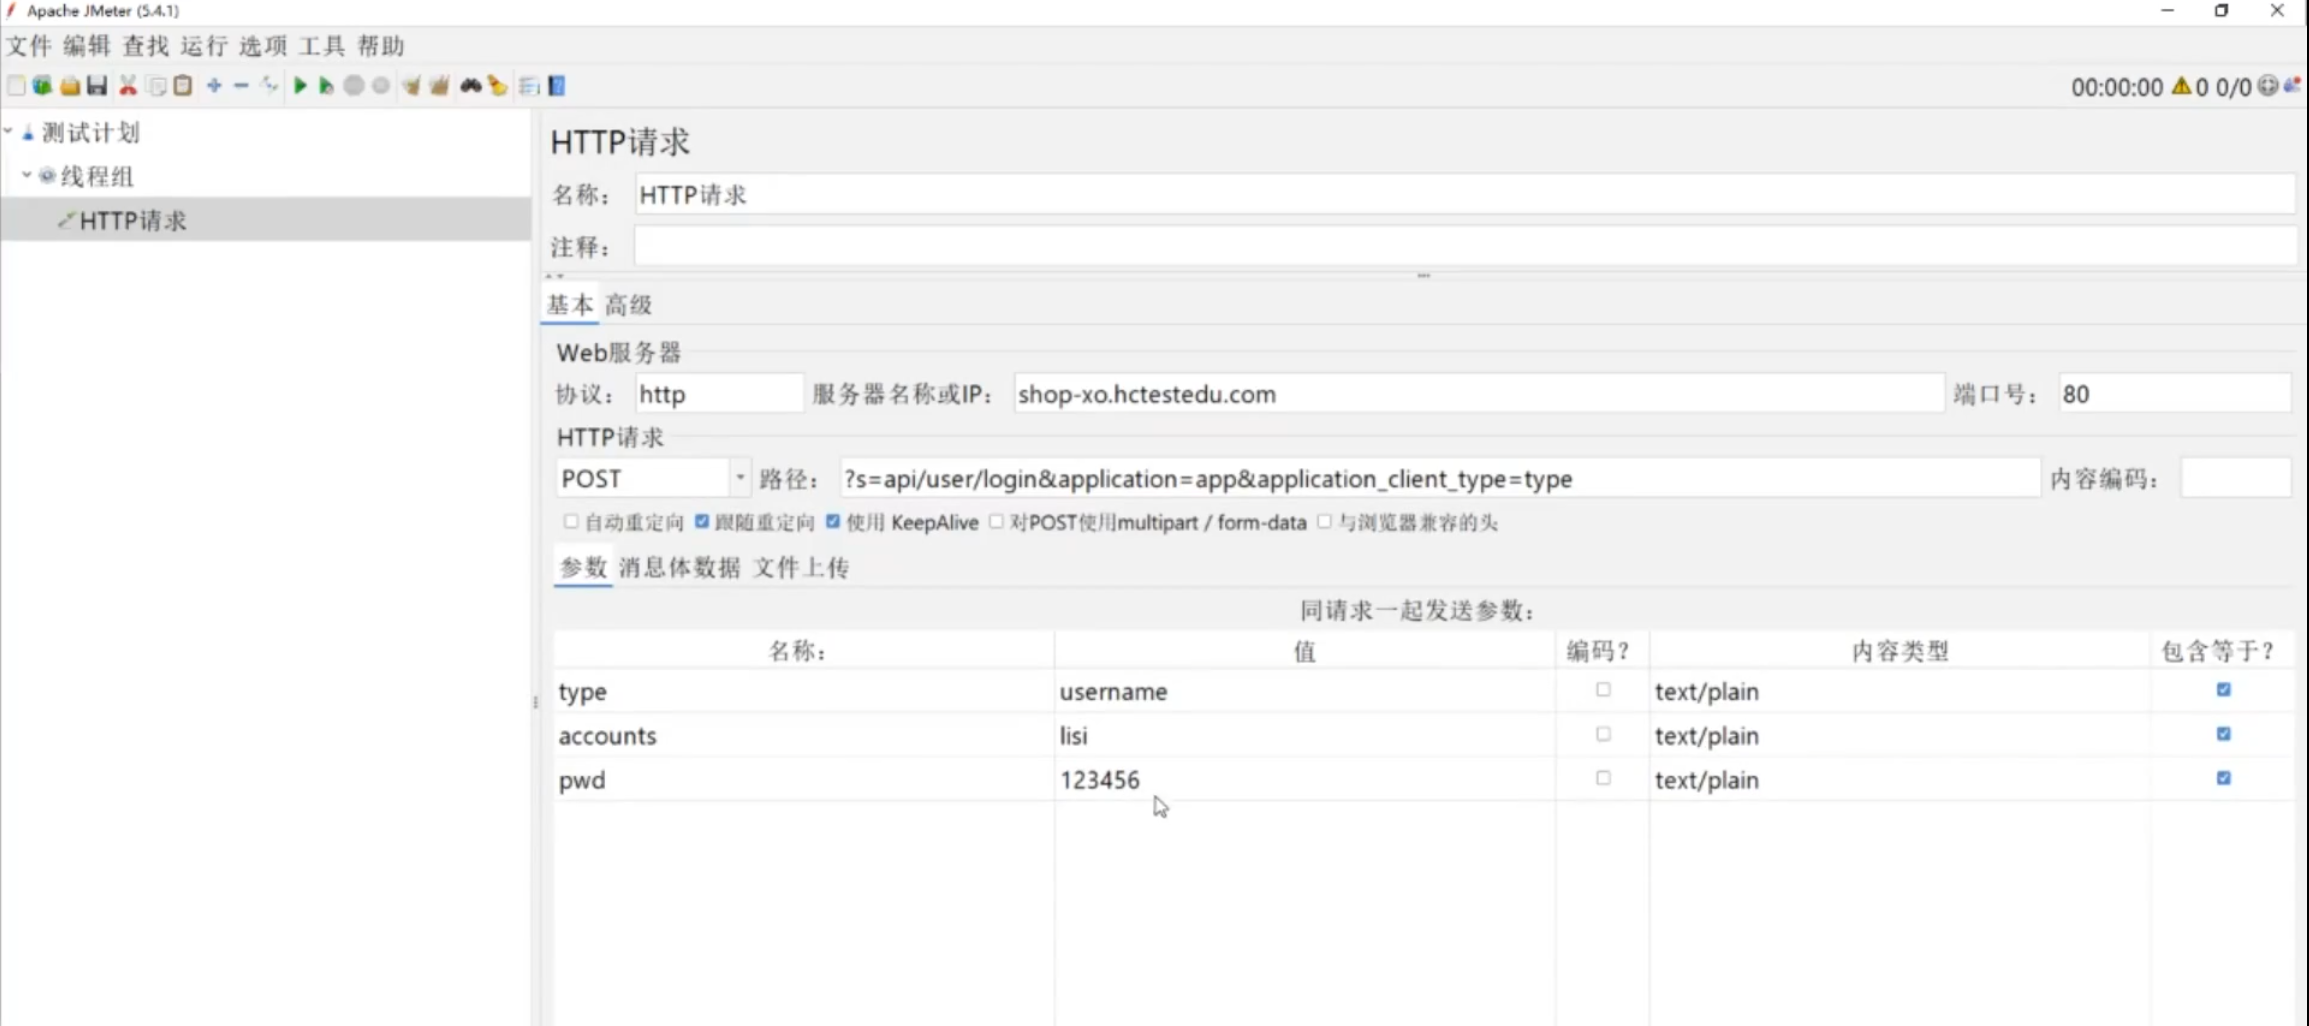Image resolution: width=2309 pixels, height=1026 pixels.
Task: Clear results with single broom icon
Action: pos(411,86)
